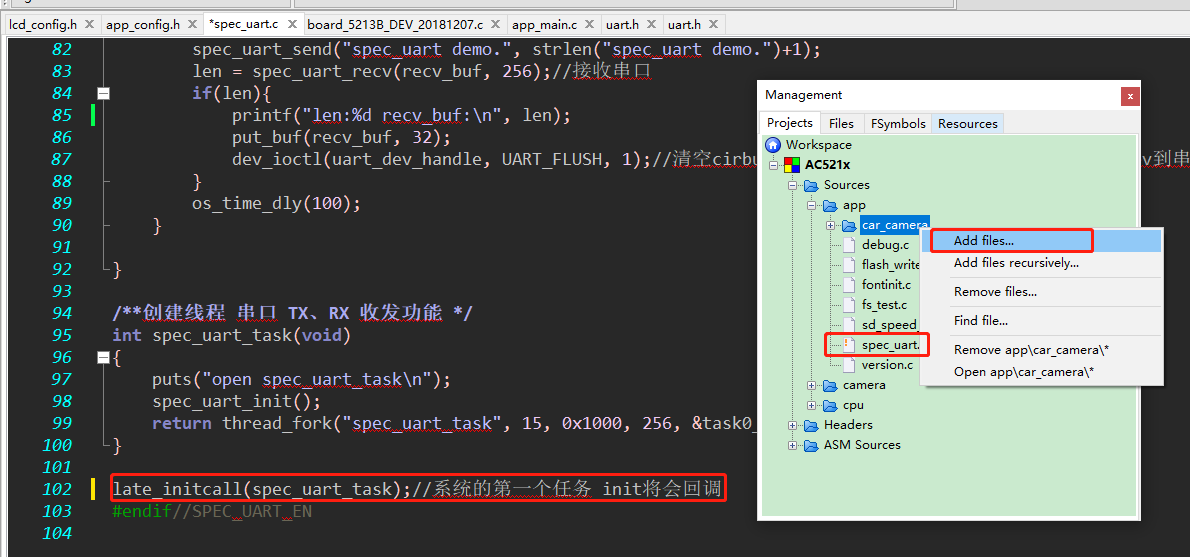The height and width of the screenshot is (557, 1190).
Task: Select the ASM Sources tree label
Action: click(x=862, y=445)
